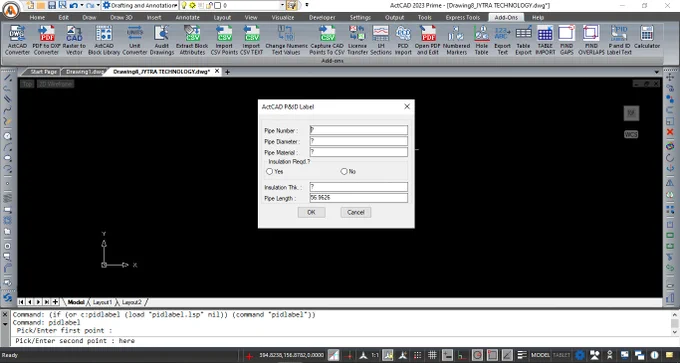Viewport: 680px width, 363px height.
Task: Open the Add-Ons ribbon tab
Action: pos(506,17)
